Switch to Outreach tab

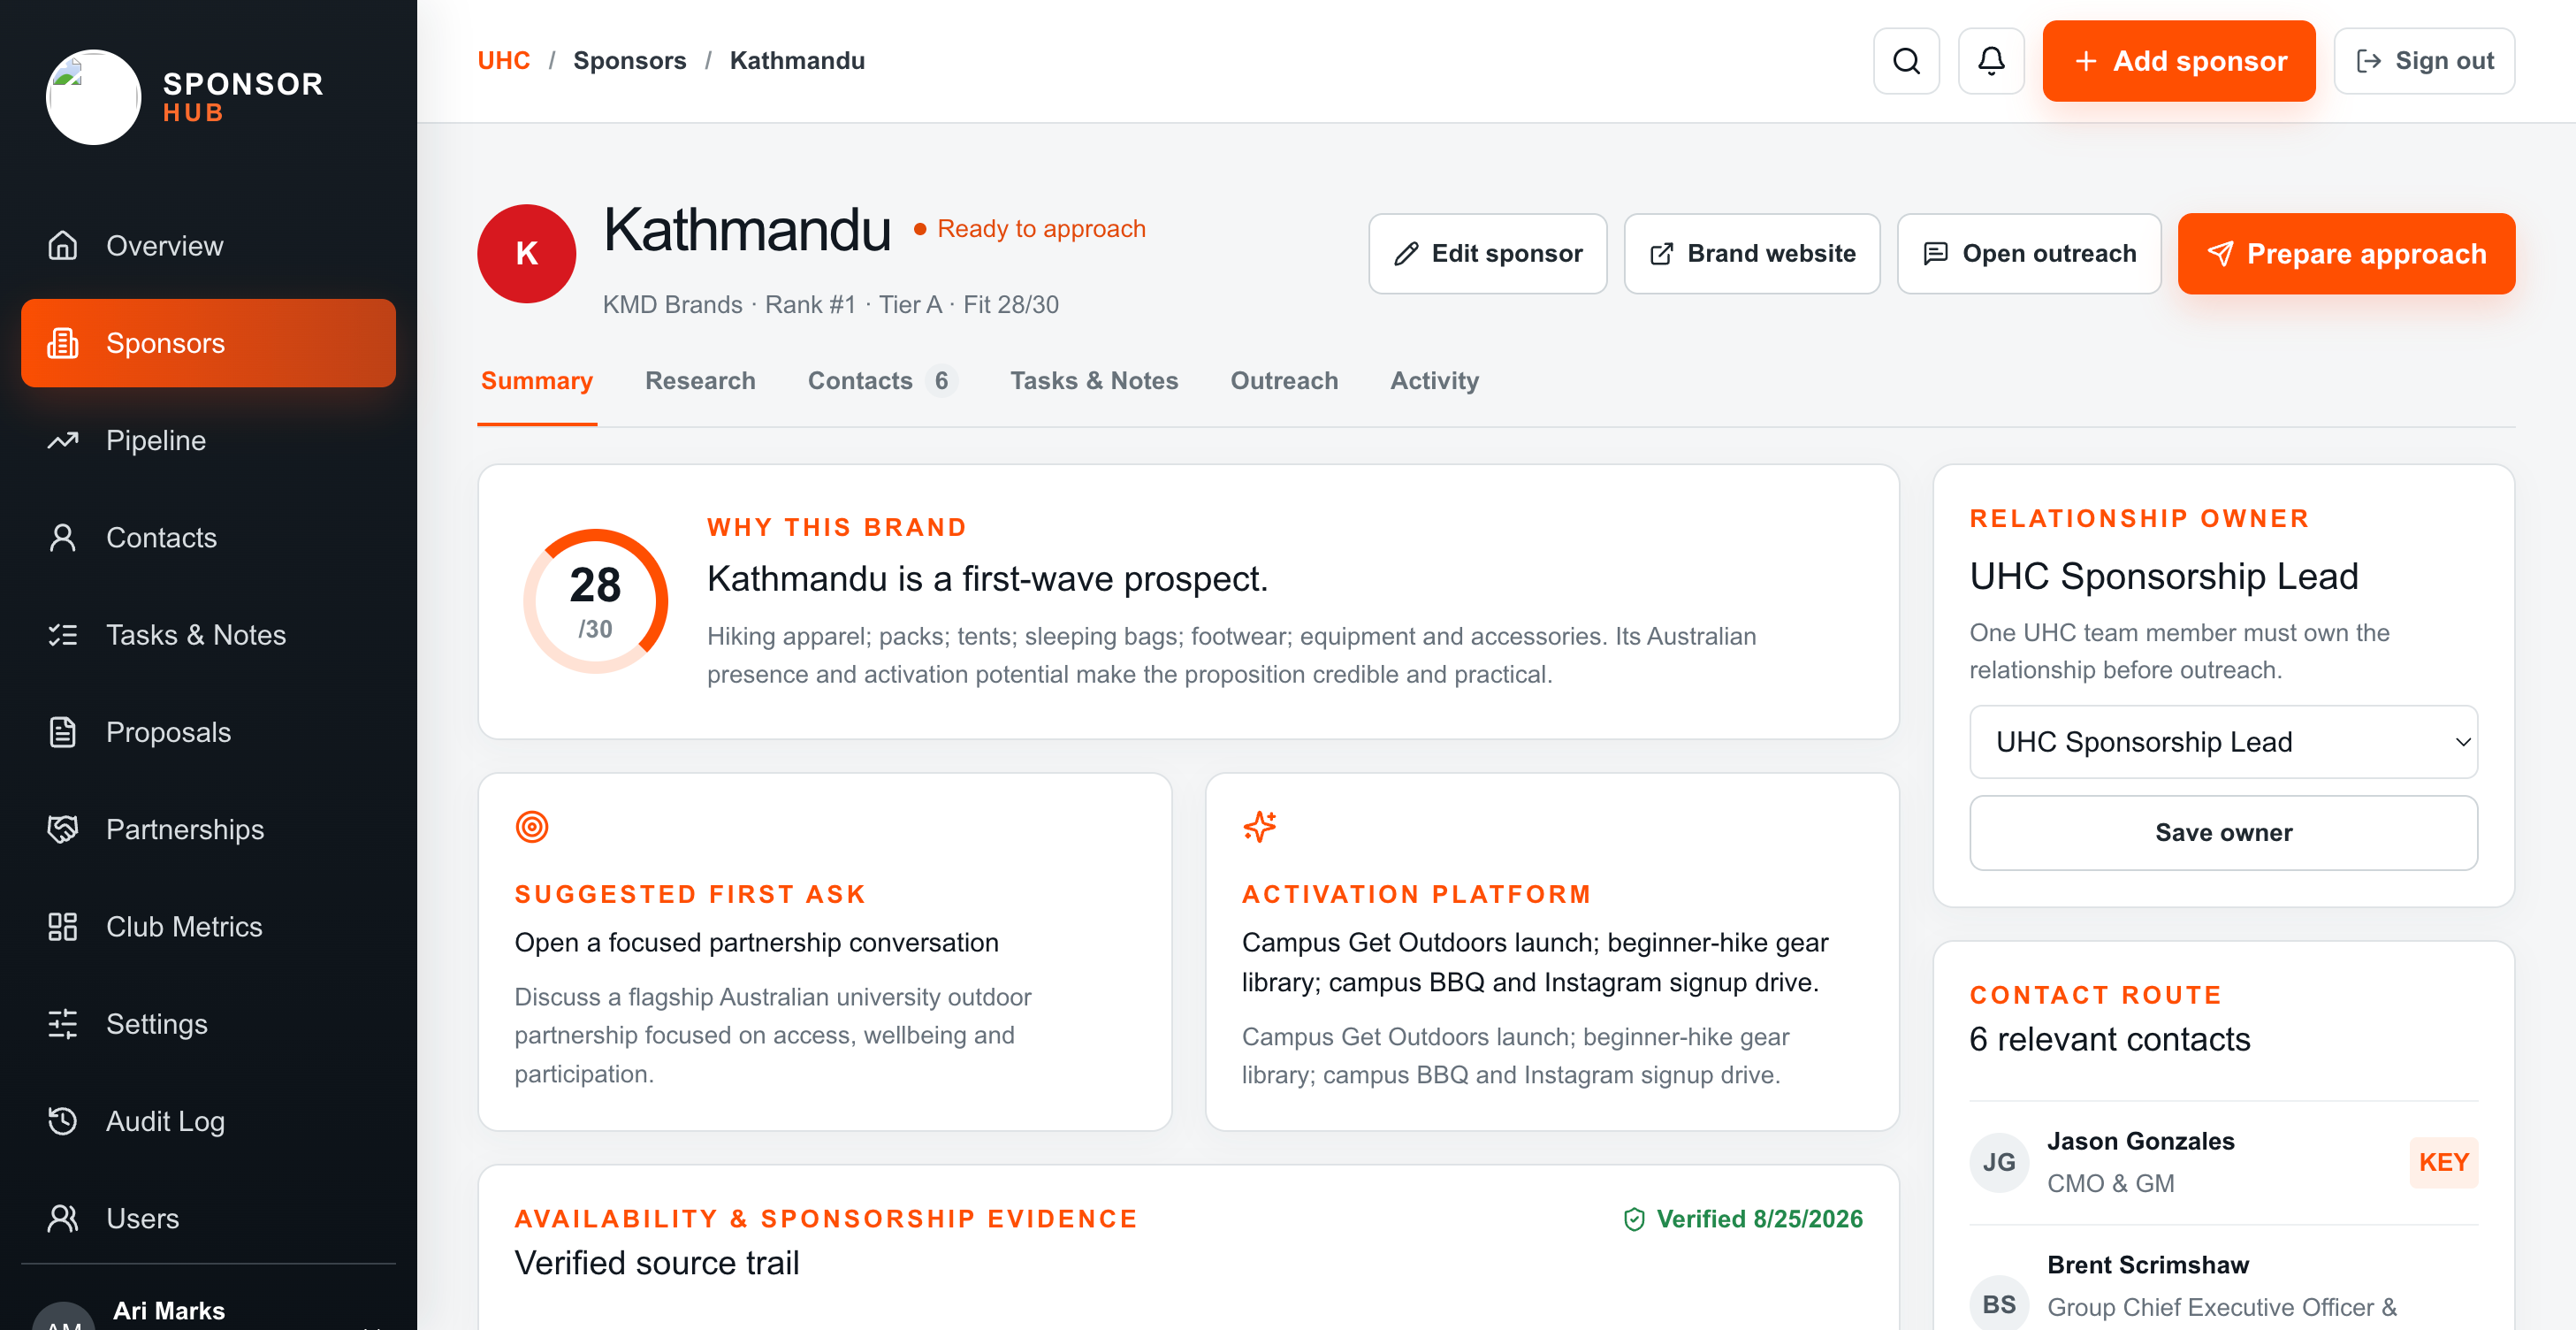click(1284, 381)
